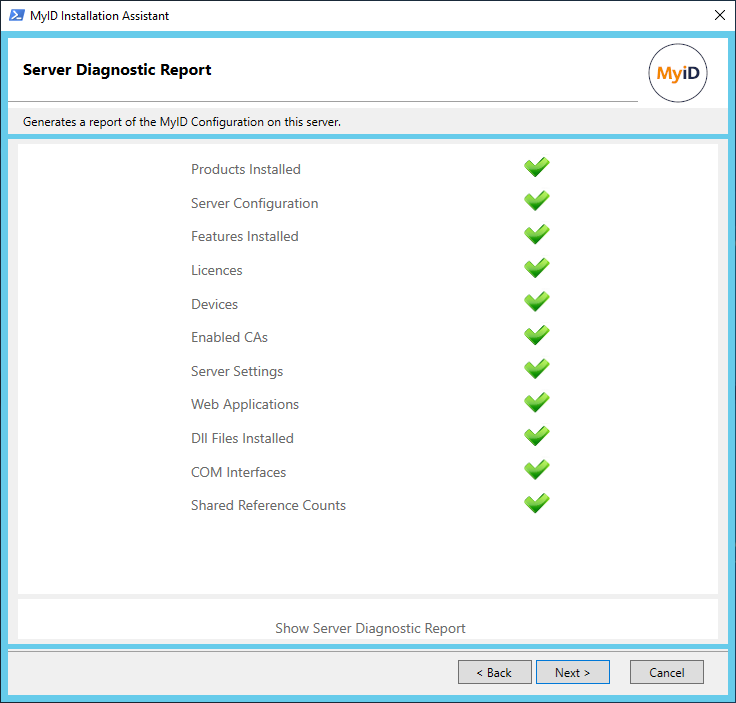Click the PowerShell icon in title bar
Viewport: 736px width, 703px height.
[17, 16]
